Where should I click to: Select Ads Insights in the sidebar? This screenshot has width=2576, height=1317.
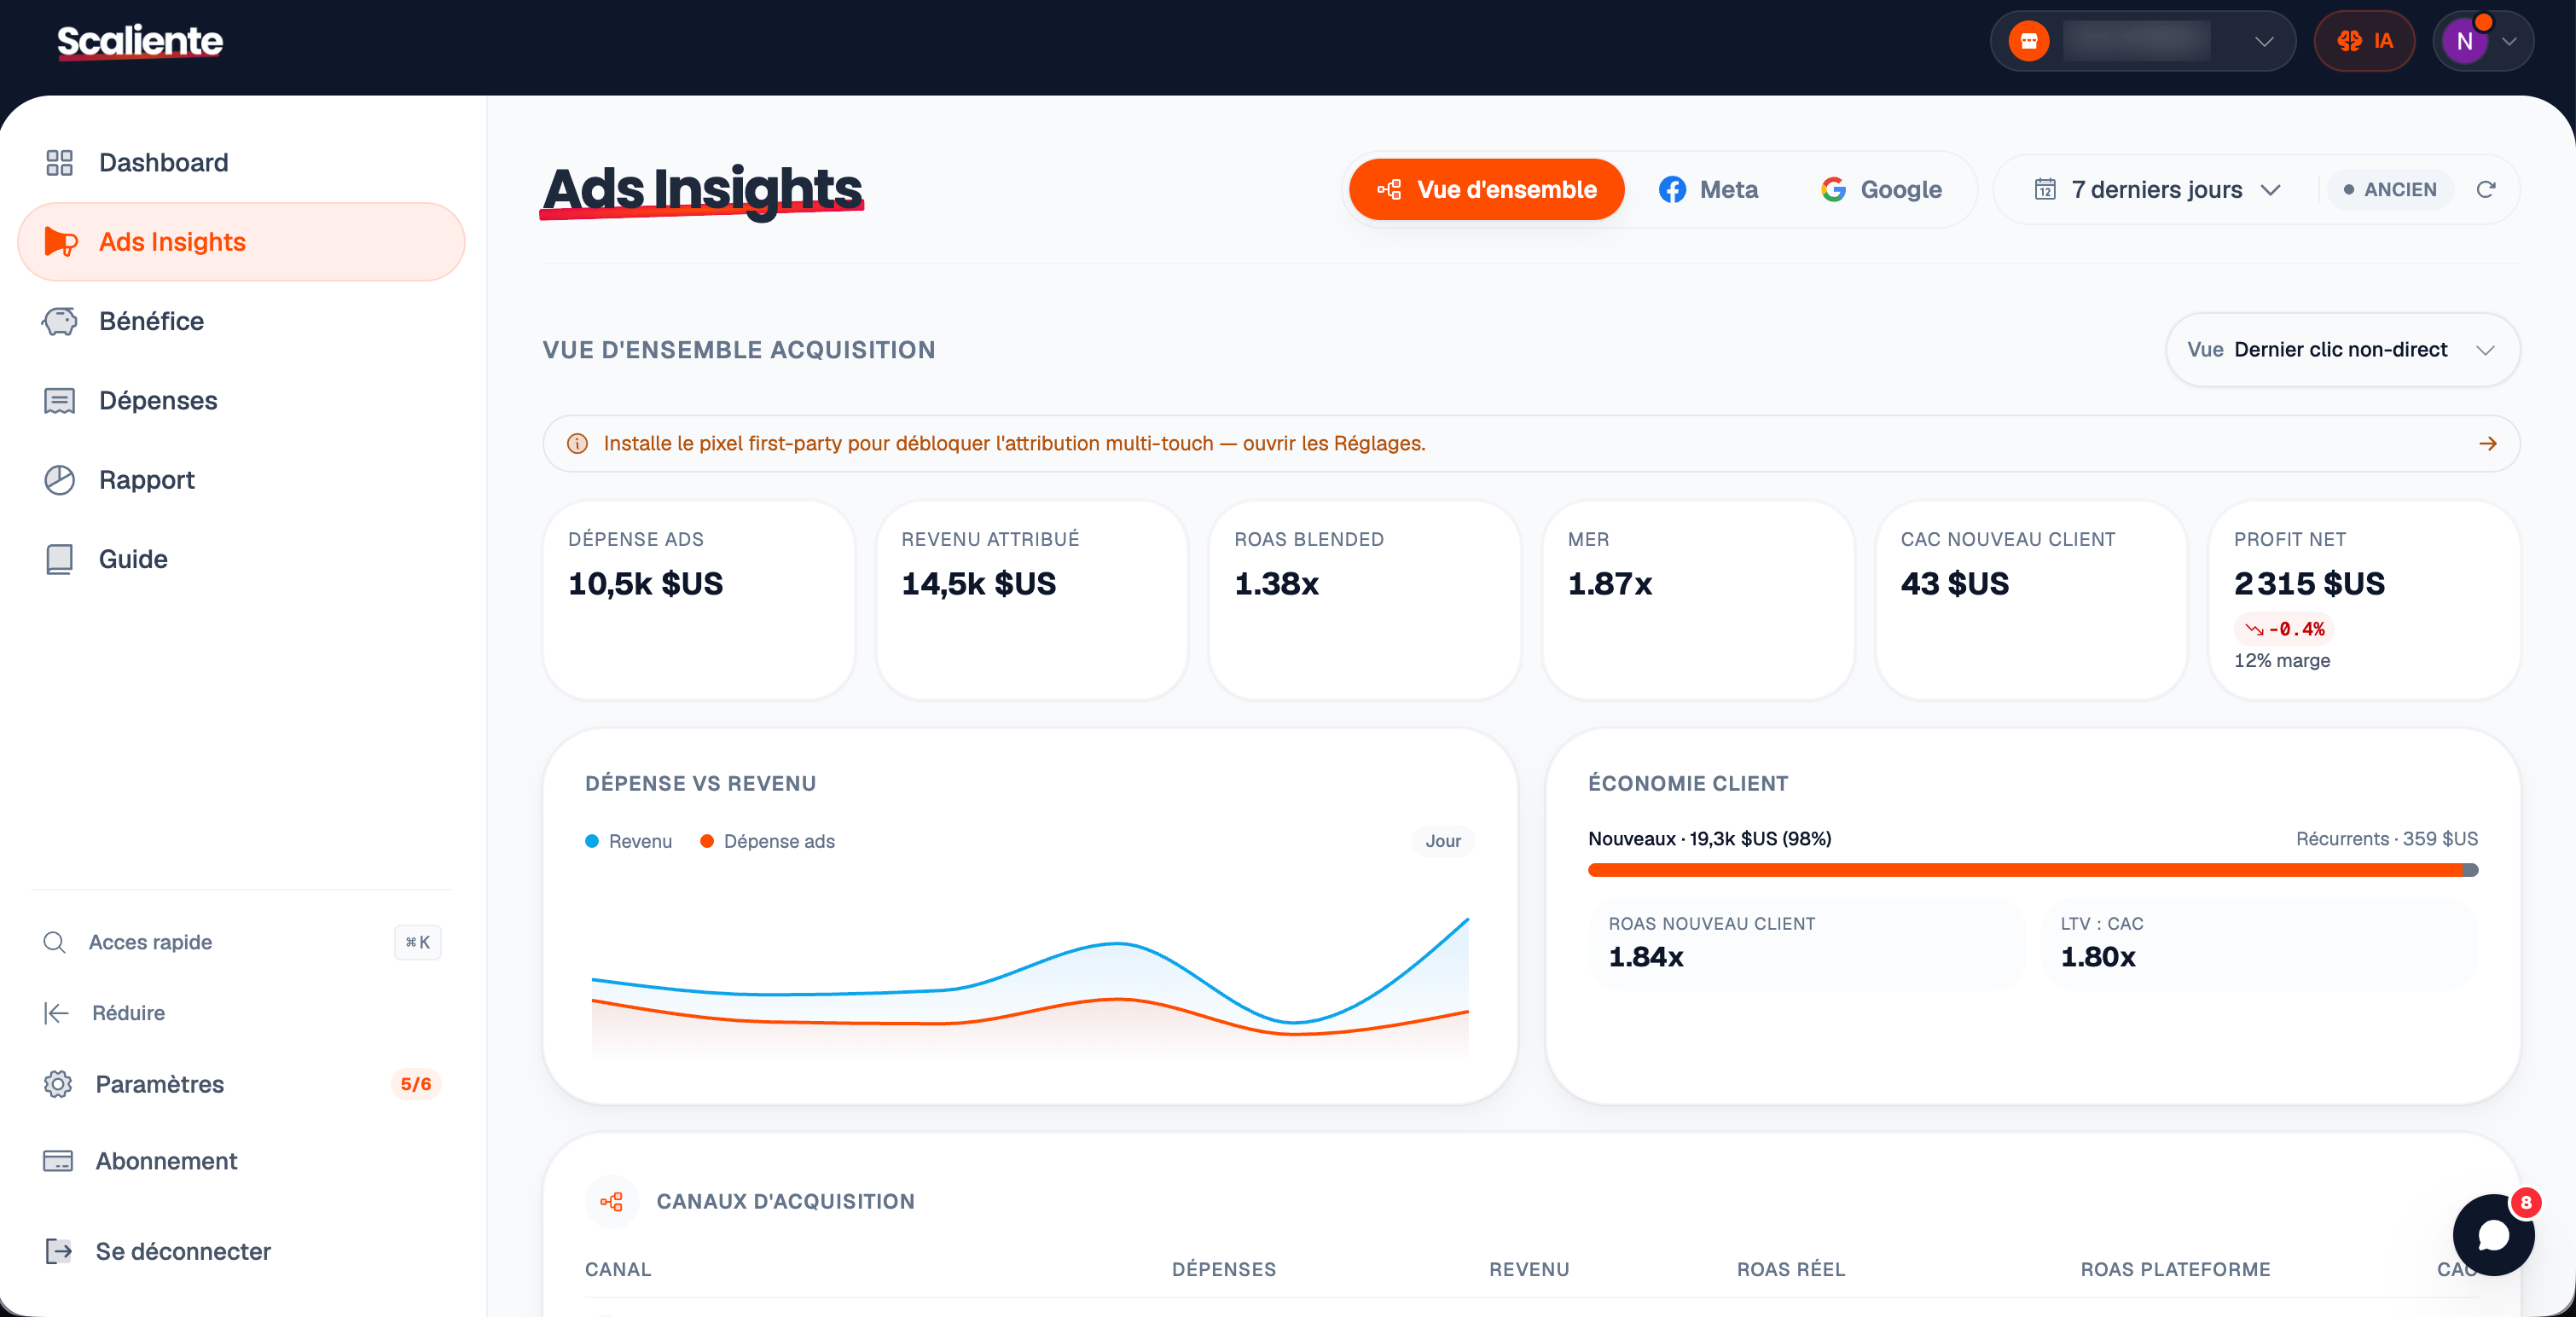point(241,242)
